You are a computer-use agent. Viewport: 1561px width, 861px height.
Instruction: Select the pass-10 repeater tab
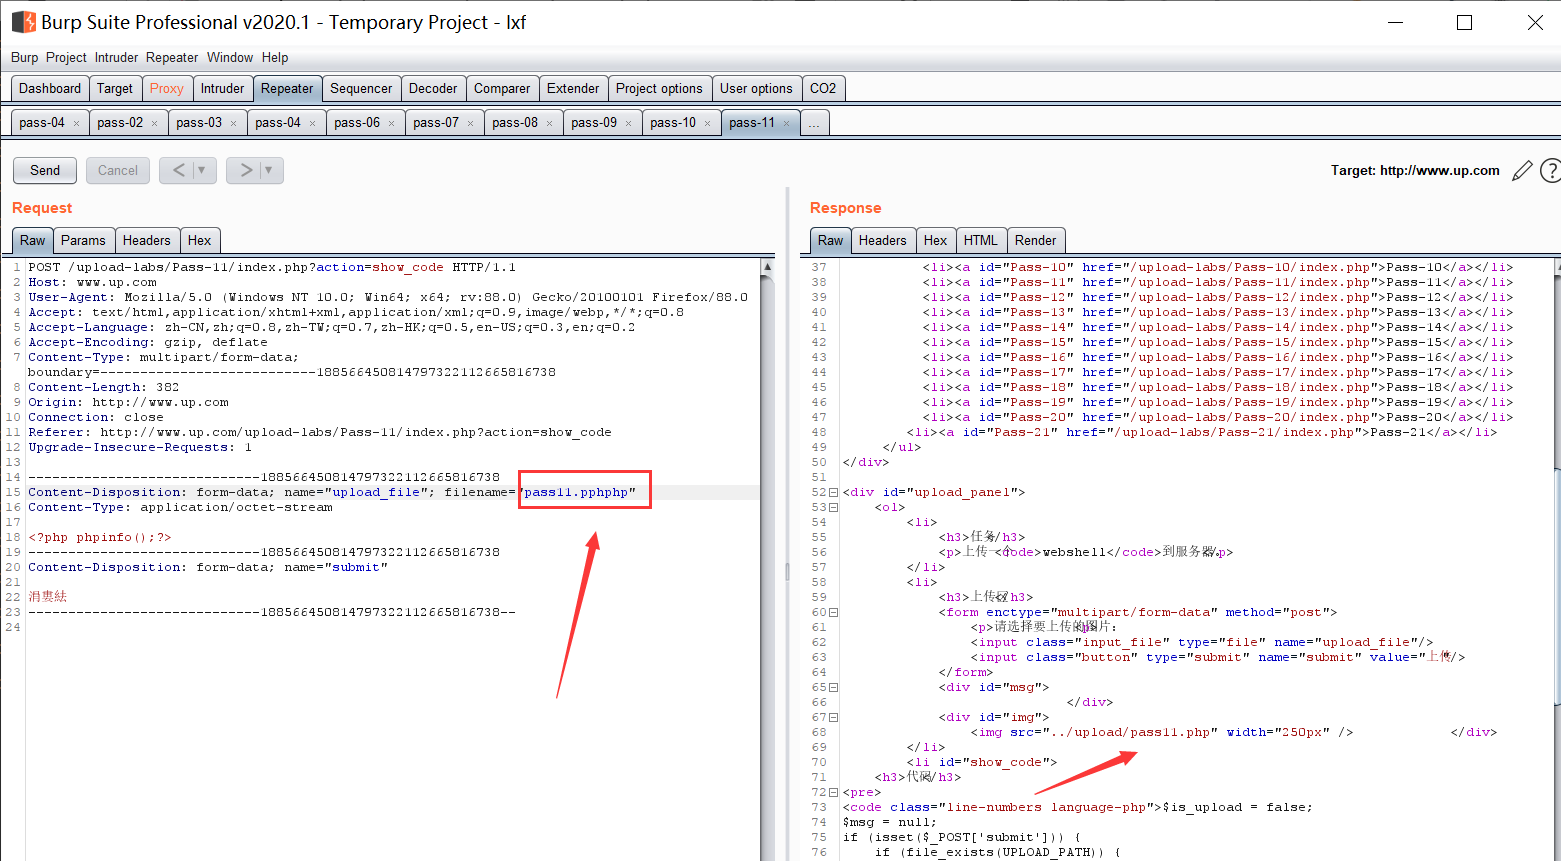pos(673,122)
